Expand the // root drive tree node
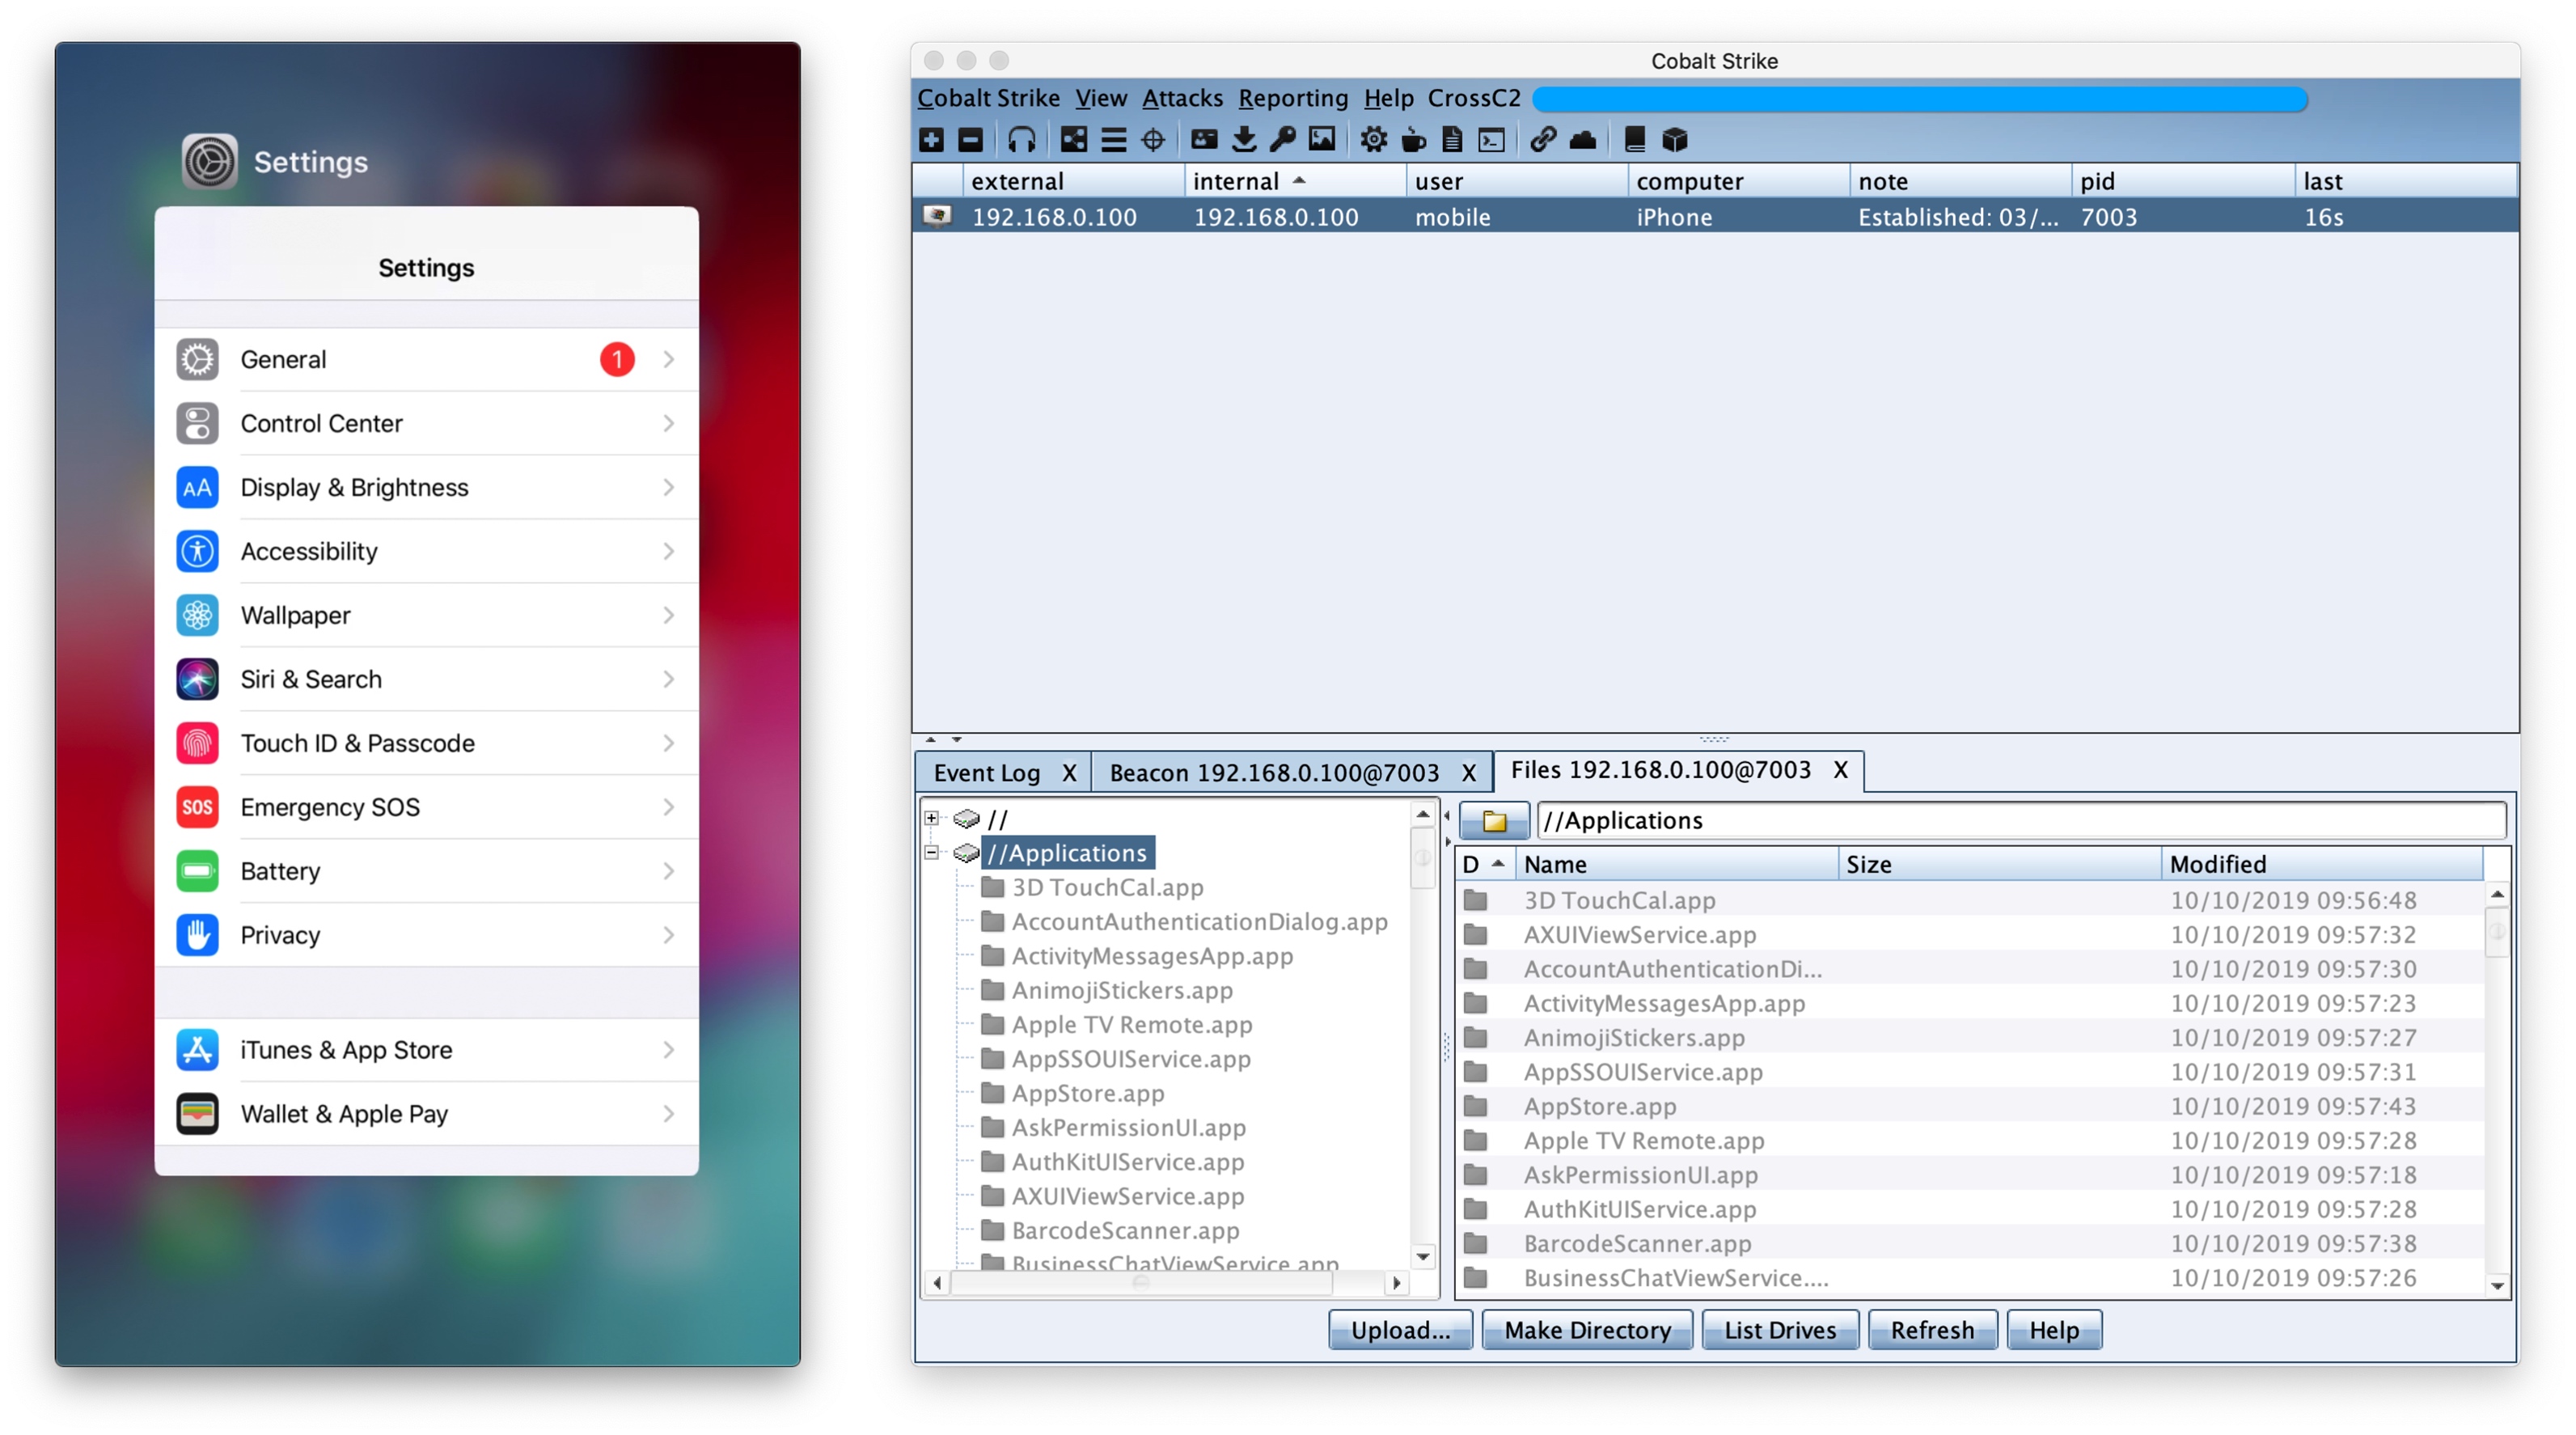This screenshot has width=2576, height=1435. pos(932,818)
